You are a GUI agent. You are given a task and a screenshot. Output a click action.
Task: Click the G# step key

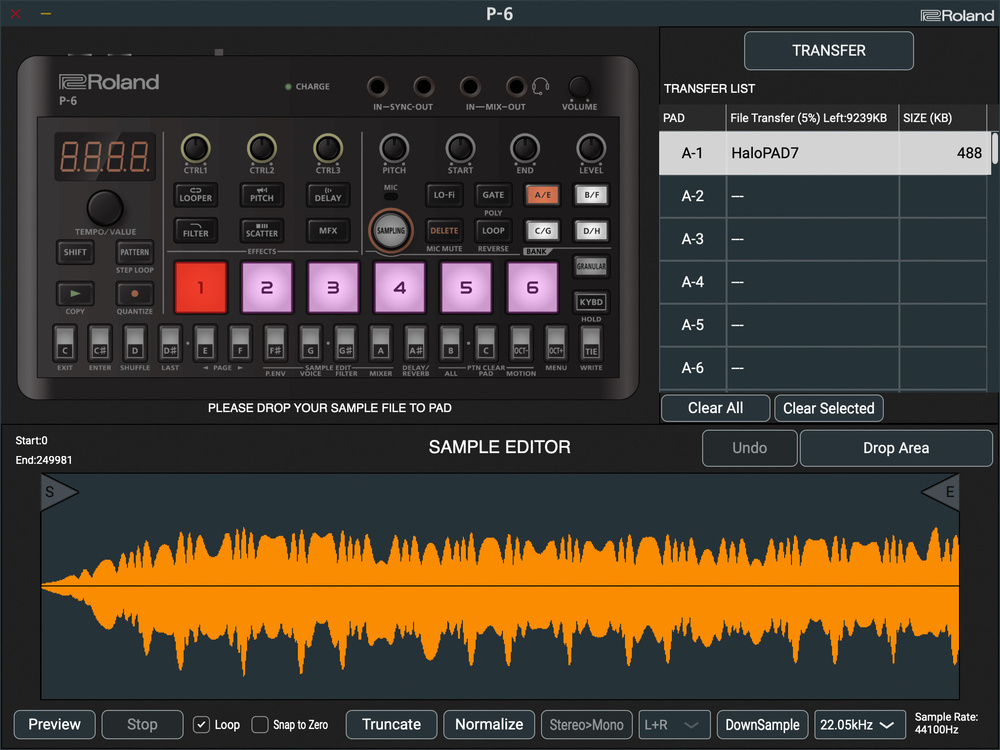(x=345, y=344)
